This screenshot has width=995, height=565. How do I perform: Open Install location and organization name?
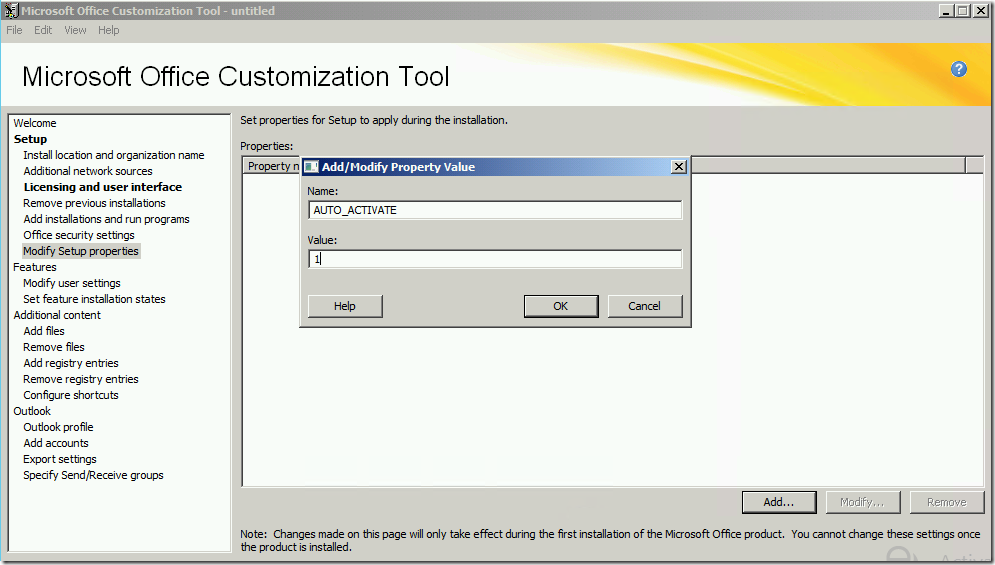pyautogui.click(x=114, y=155)
